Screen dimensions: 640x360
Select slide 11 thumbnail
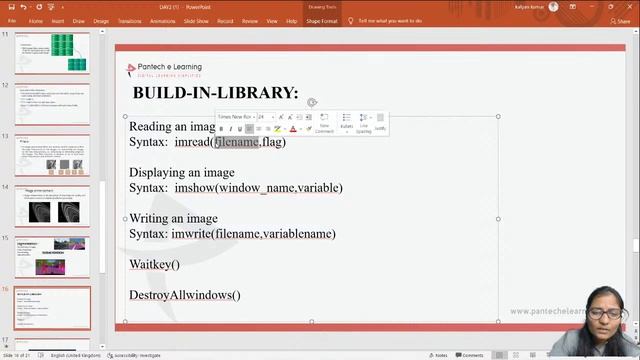point(52,53)
